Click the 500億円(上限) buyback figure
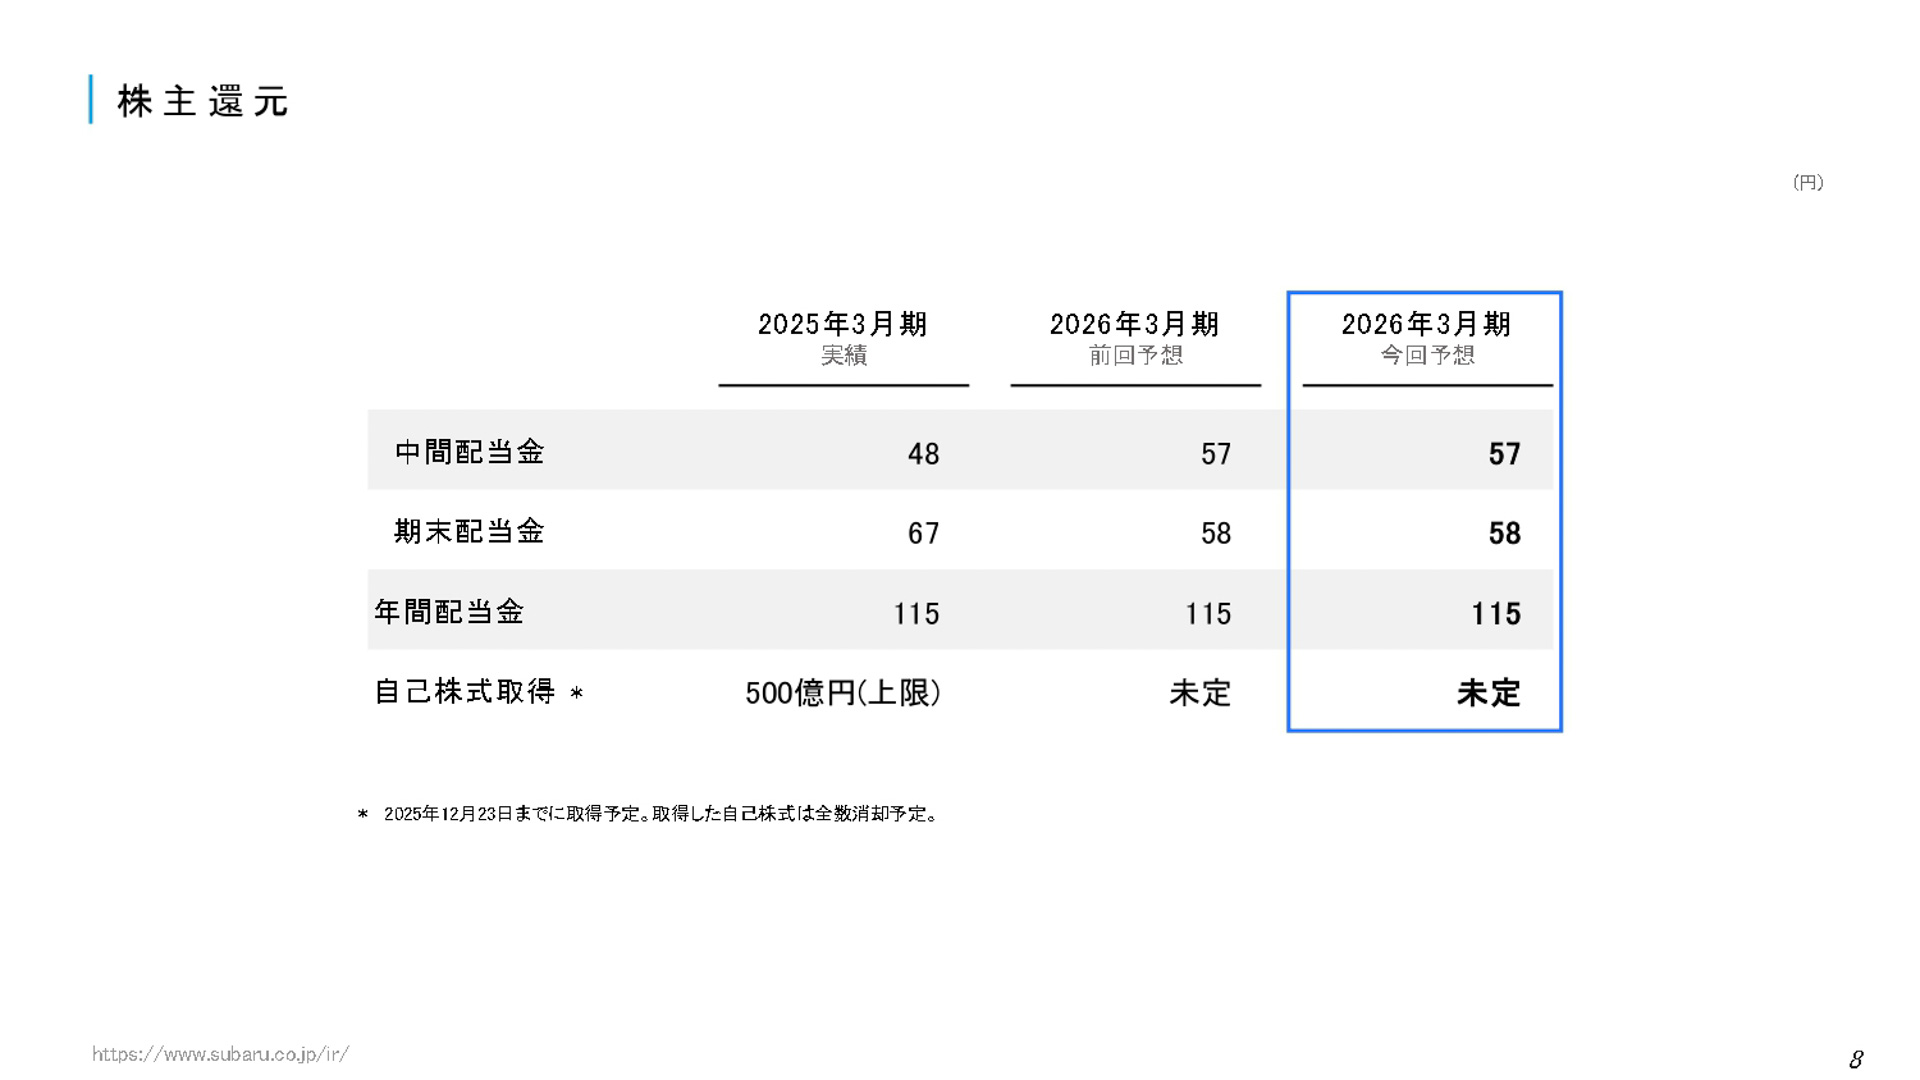This screenshot has height=1080, width=1920. coord(843,693)
